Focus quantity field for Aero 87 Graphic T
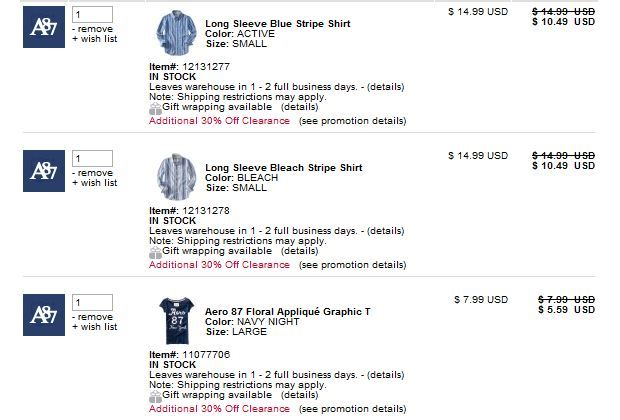Image resolution: width=620 pixels, height=420 pixels. 92,303
